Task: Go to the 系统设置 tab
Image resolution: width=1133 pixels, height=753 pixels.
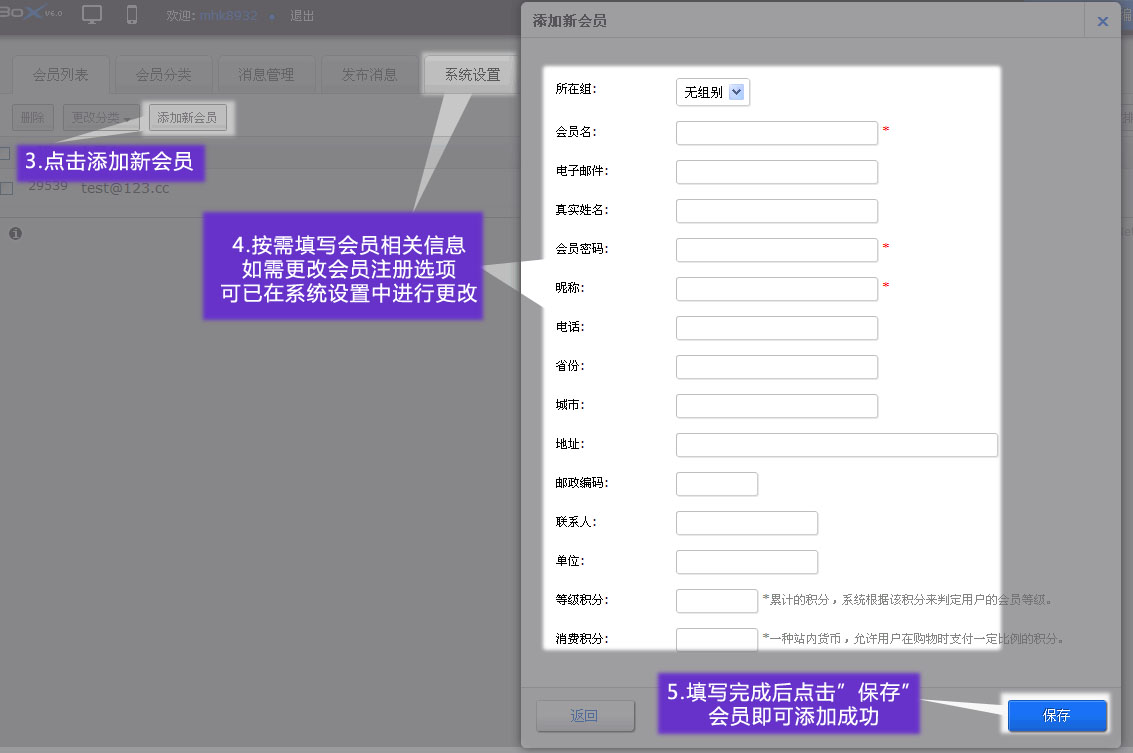Action: [x=472, y=75]
